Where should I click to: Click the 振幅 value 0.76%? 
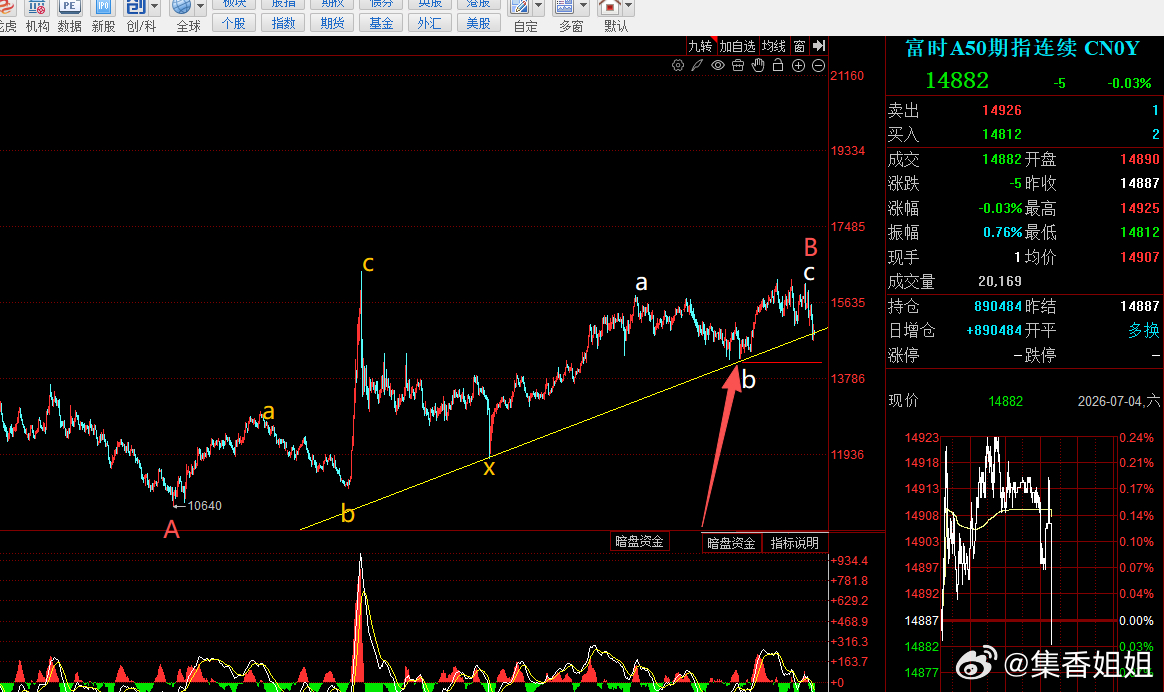(x=1003, y=232)
